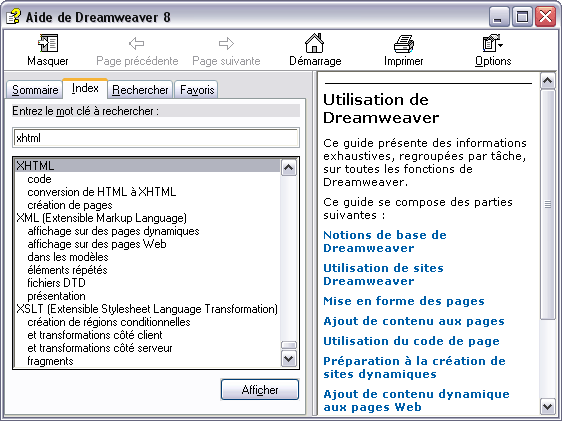Maximize the Aide de Dreamweaver window

[x=522, y=16]
